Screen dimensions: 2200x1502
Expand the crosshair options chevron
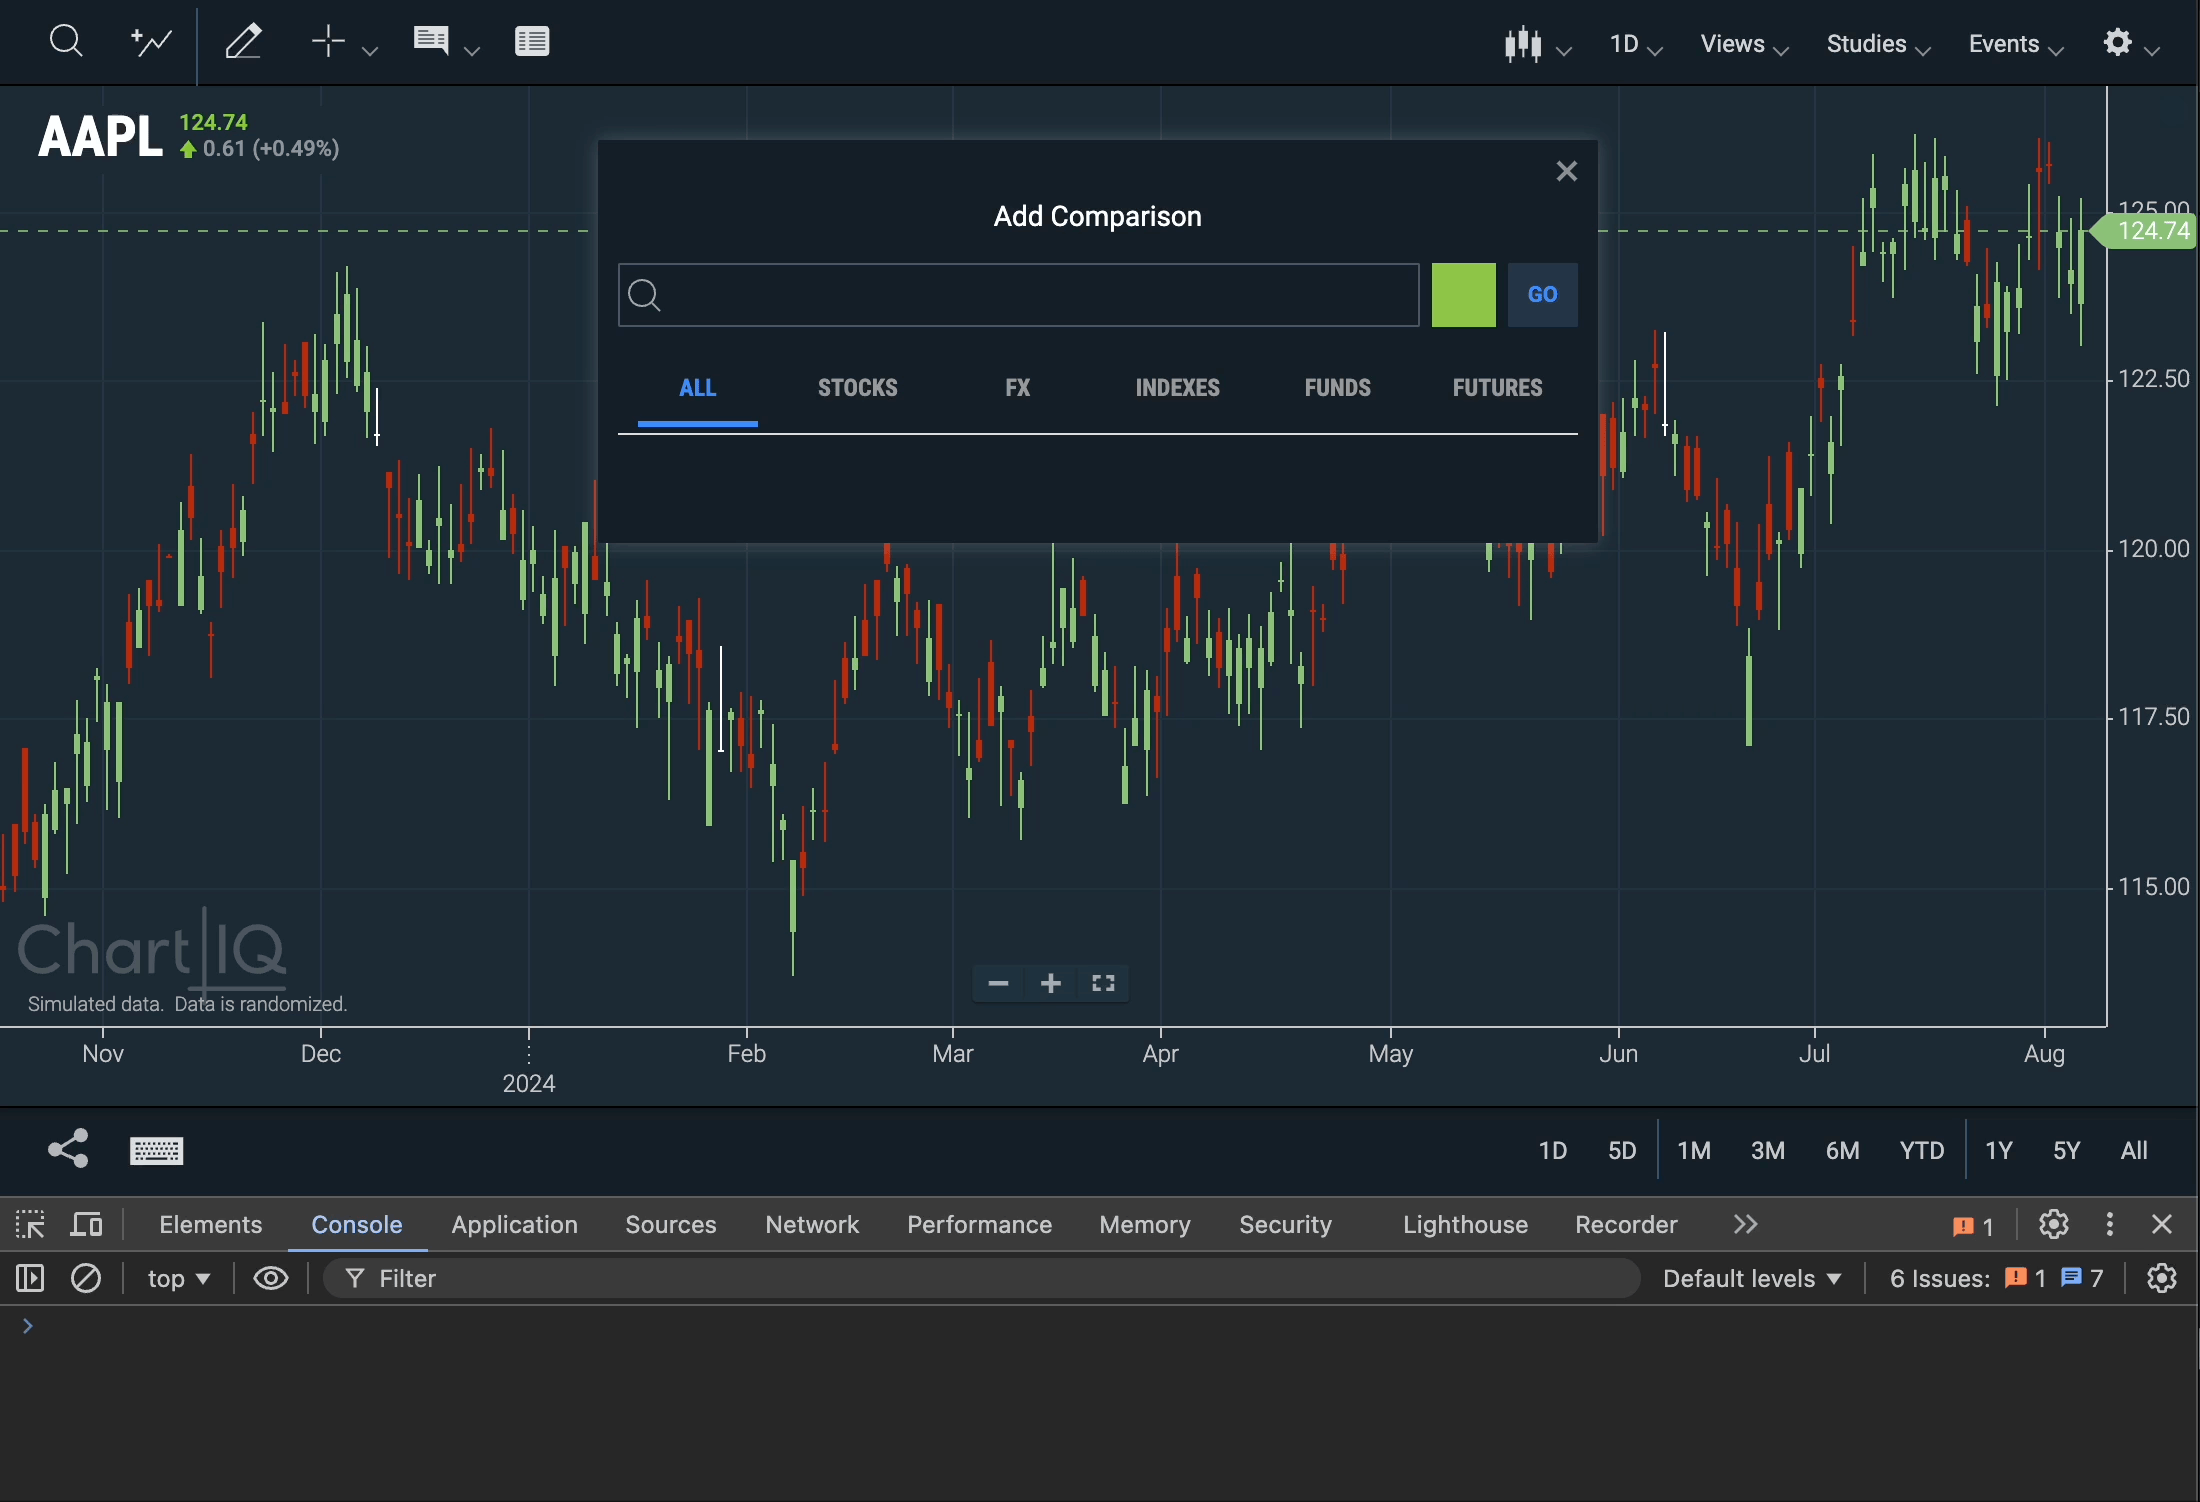point(369,50)
